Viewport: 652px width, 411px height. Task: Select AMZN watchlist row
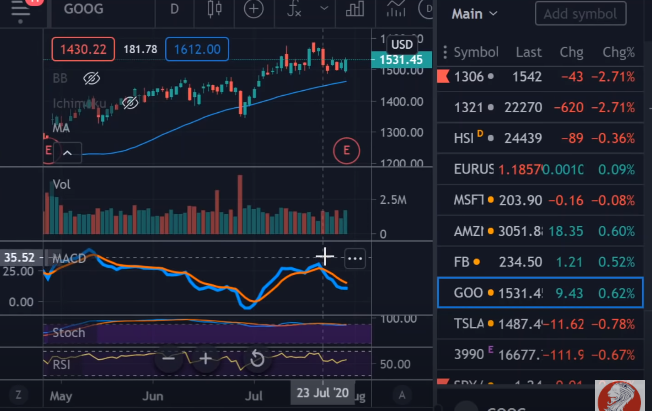540,231
